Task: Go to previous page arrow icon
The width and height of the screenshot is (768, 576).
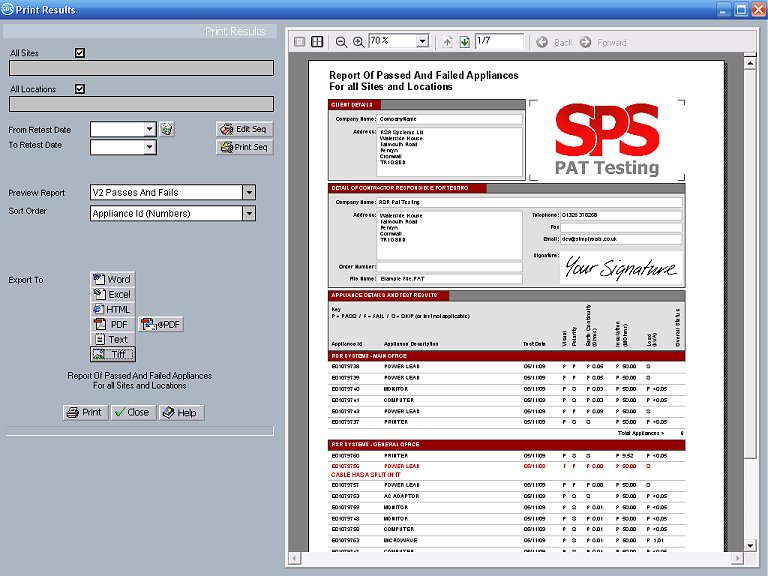Action: (x=447, y=42)
